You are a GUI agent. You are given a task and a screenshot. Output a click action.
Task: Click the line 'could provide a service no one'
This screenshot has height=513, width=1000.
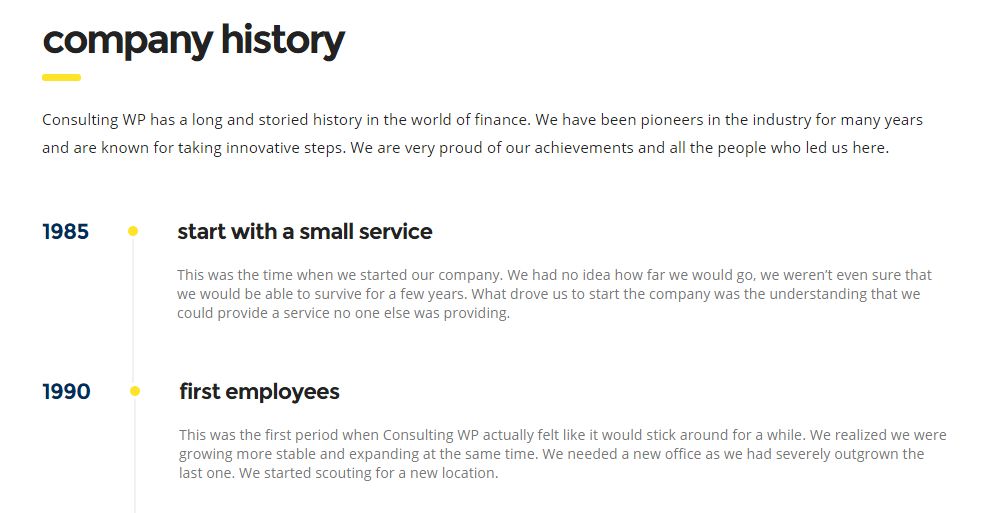[x=344, y=313]
